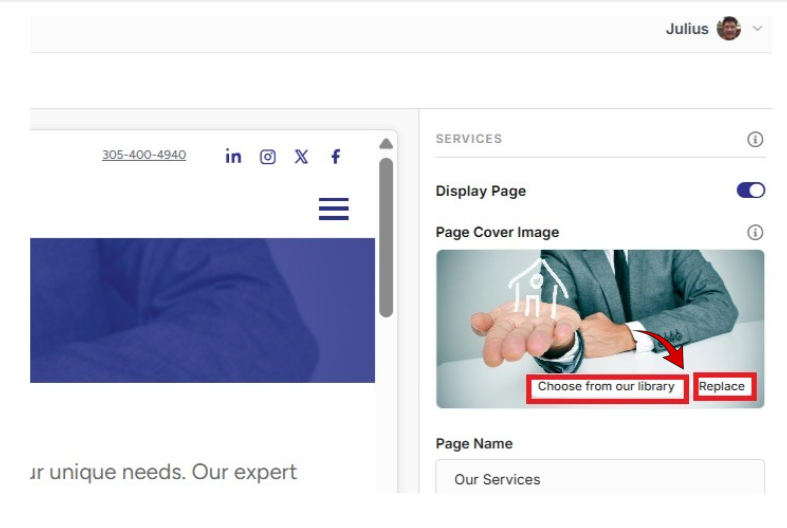Expand the Julius account dropdown chevron
The width and height of the screenshot is (787, 528).
pyautogui.click(x=757, y=29)
